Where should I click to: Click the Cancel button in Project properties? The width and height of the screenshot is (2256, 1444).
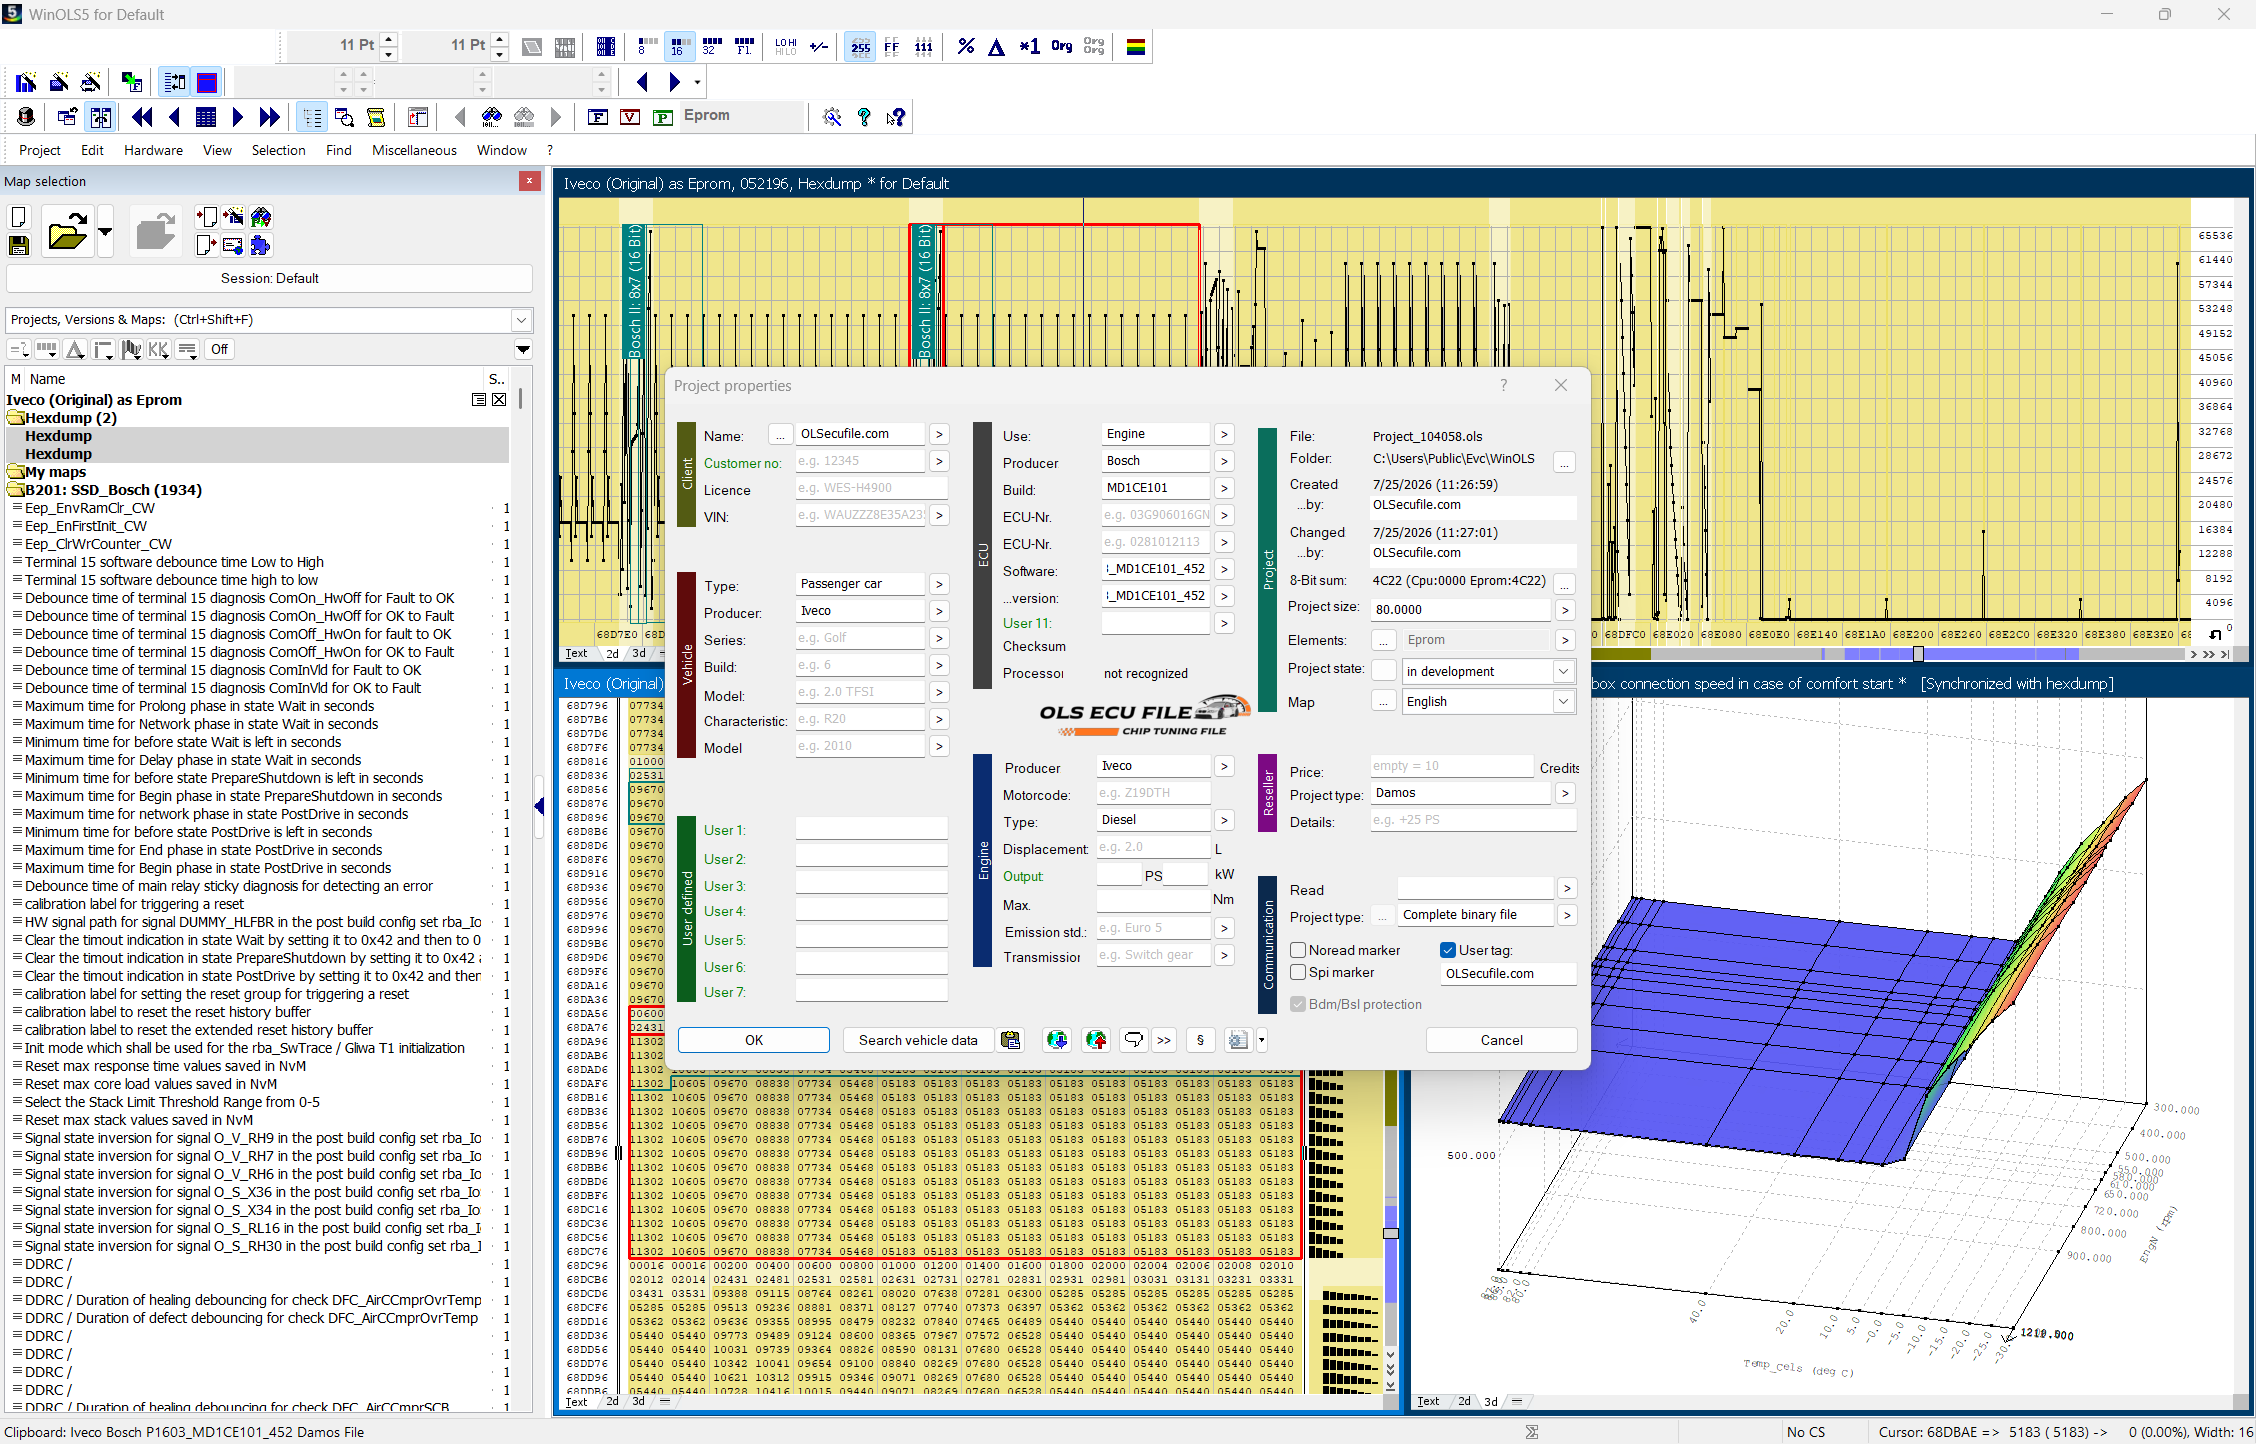(x=1501, y=1040)
